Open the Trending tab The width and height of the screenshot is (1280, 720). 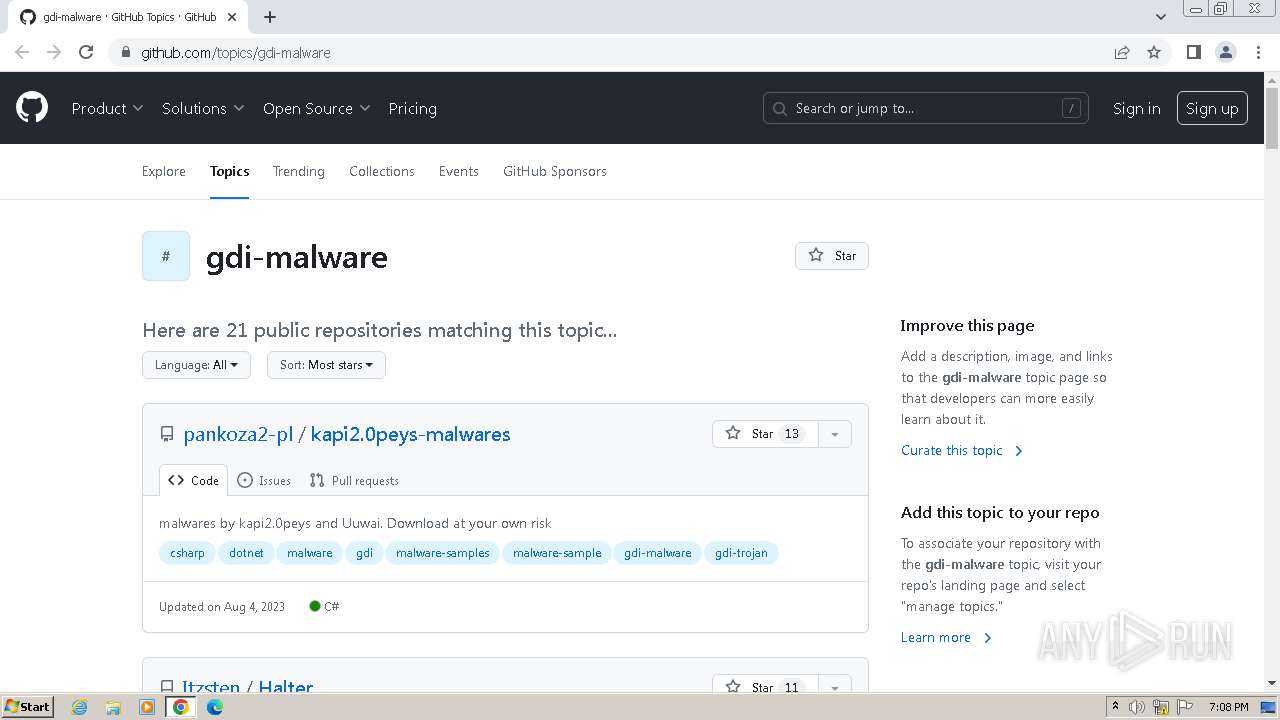pyautogui.click(x=299, y=171)
